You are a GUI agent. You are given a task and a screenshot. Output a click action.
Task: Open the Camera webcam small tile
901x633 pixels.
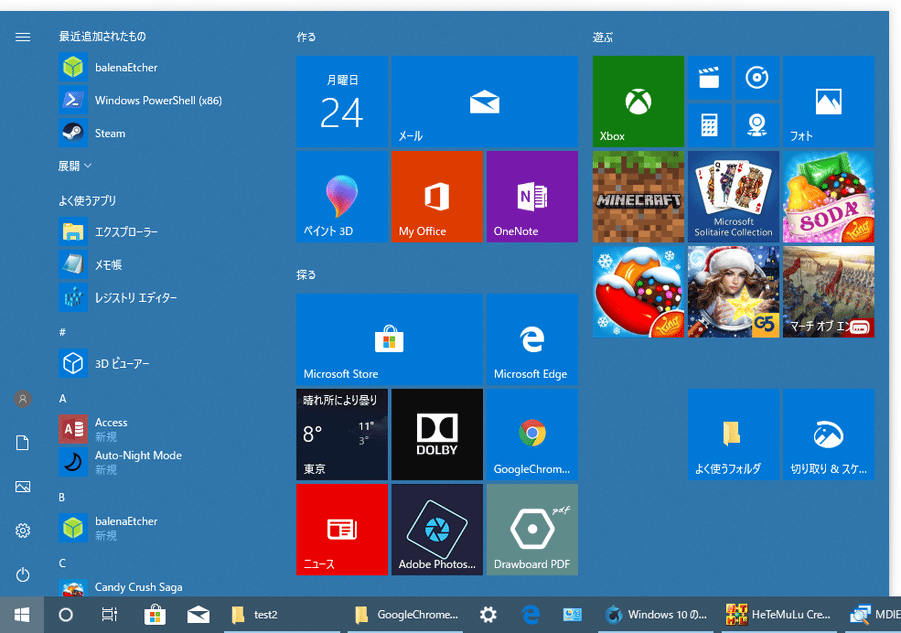tap(757, 125)
